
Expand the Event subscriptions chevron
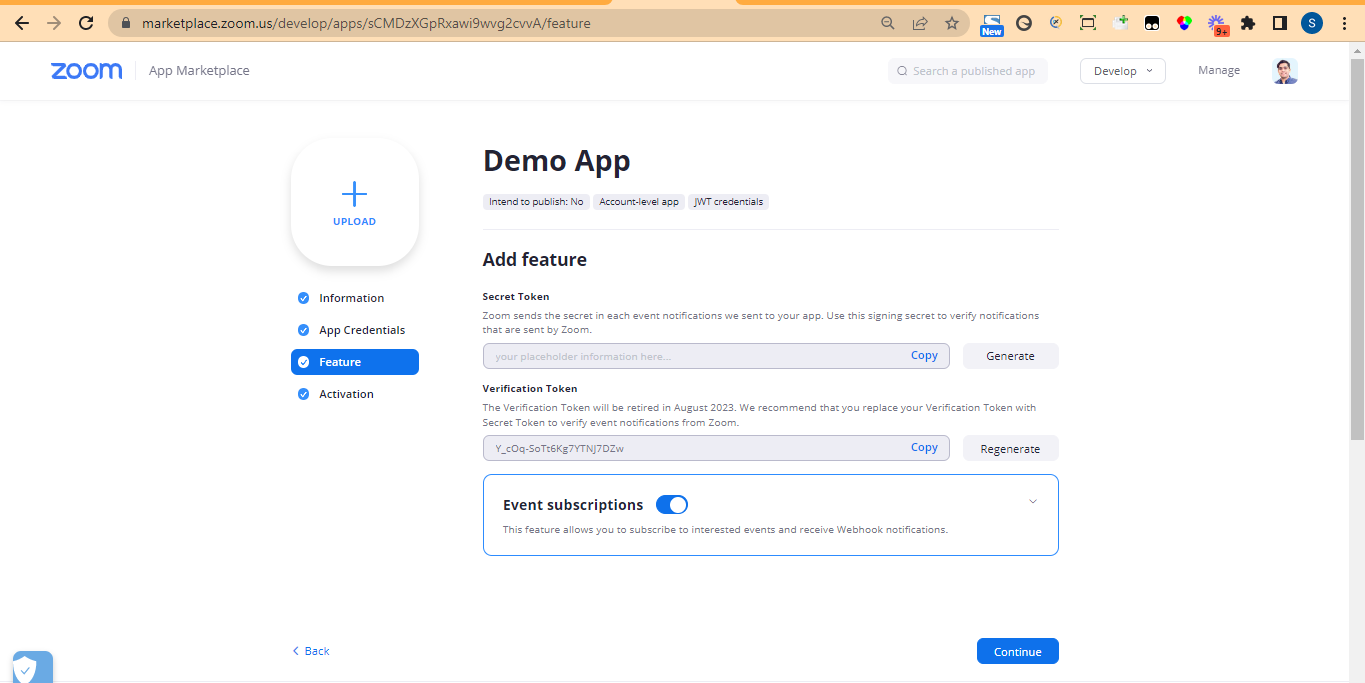tap(1033, 502)
